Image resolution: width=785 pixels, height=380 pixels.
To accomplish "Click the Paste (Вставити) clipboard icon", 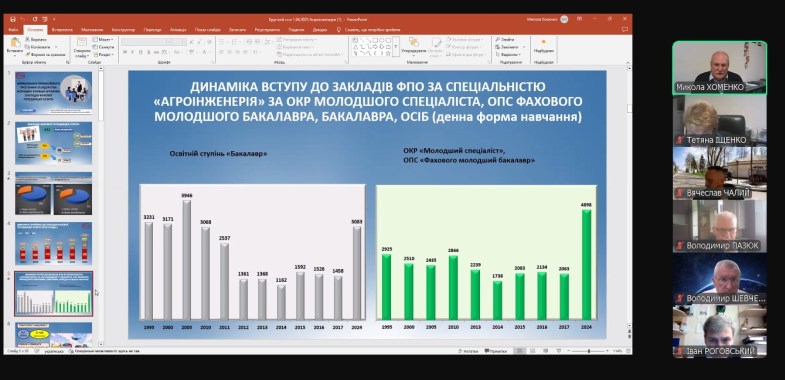I will [15, 43].
